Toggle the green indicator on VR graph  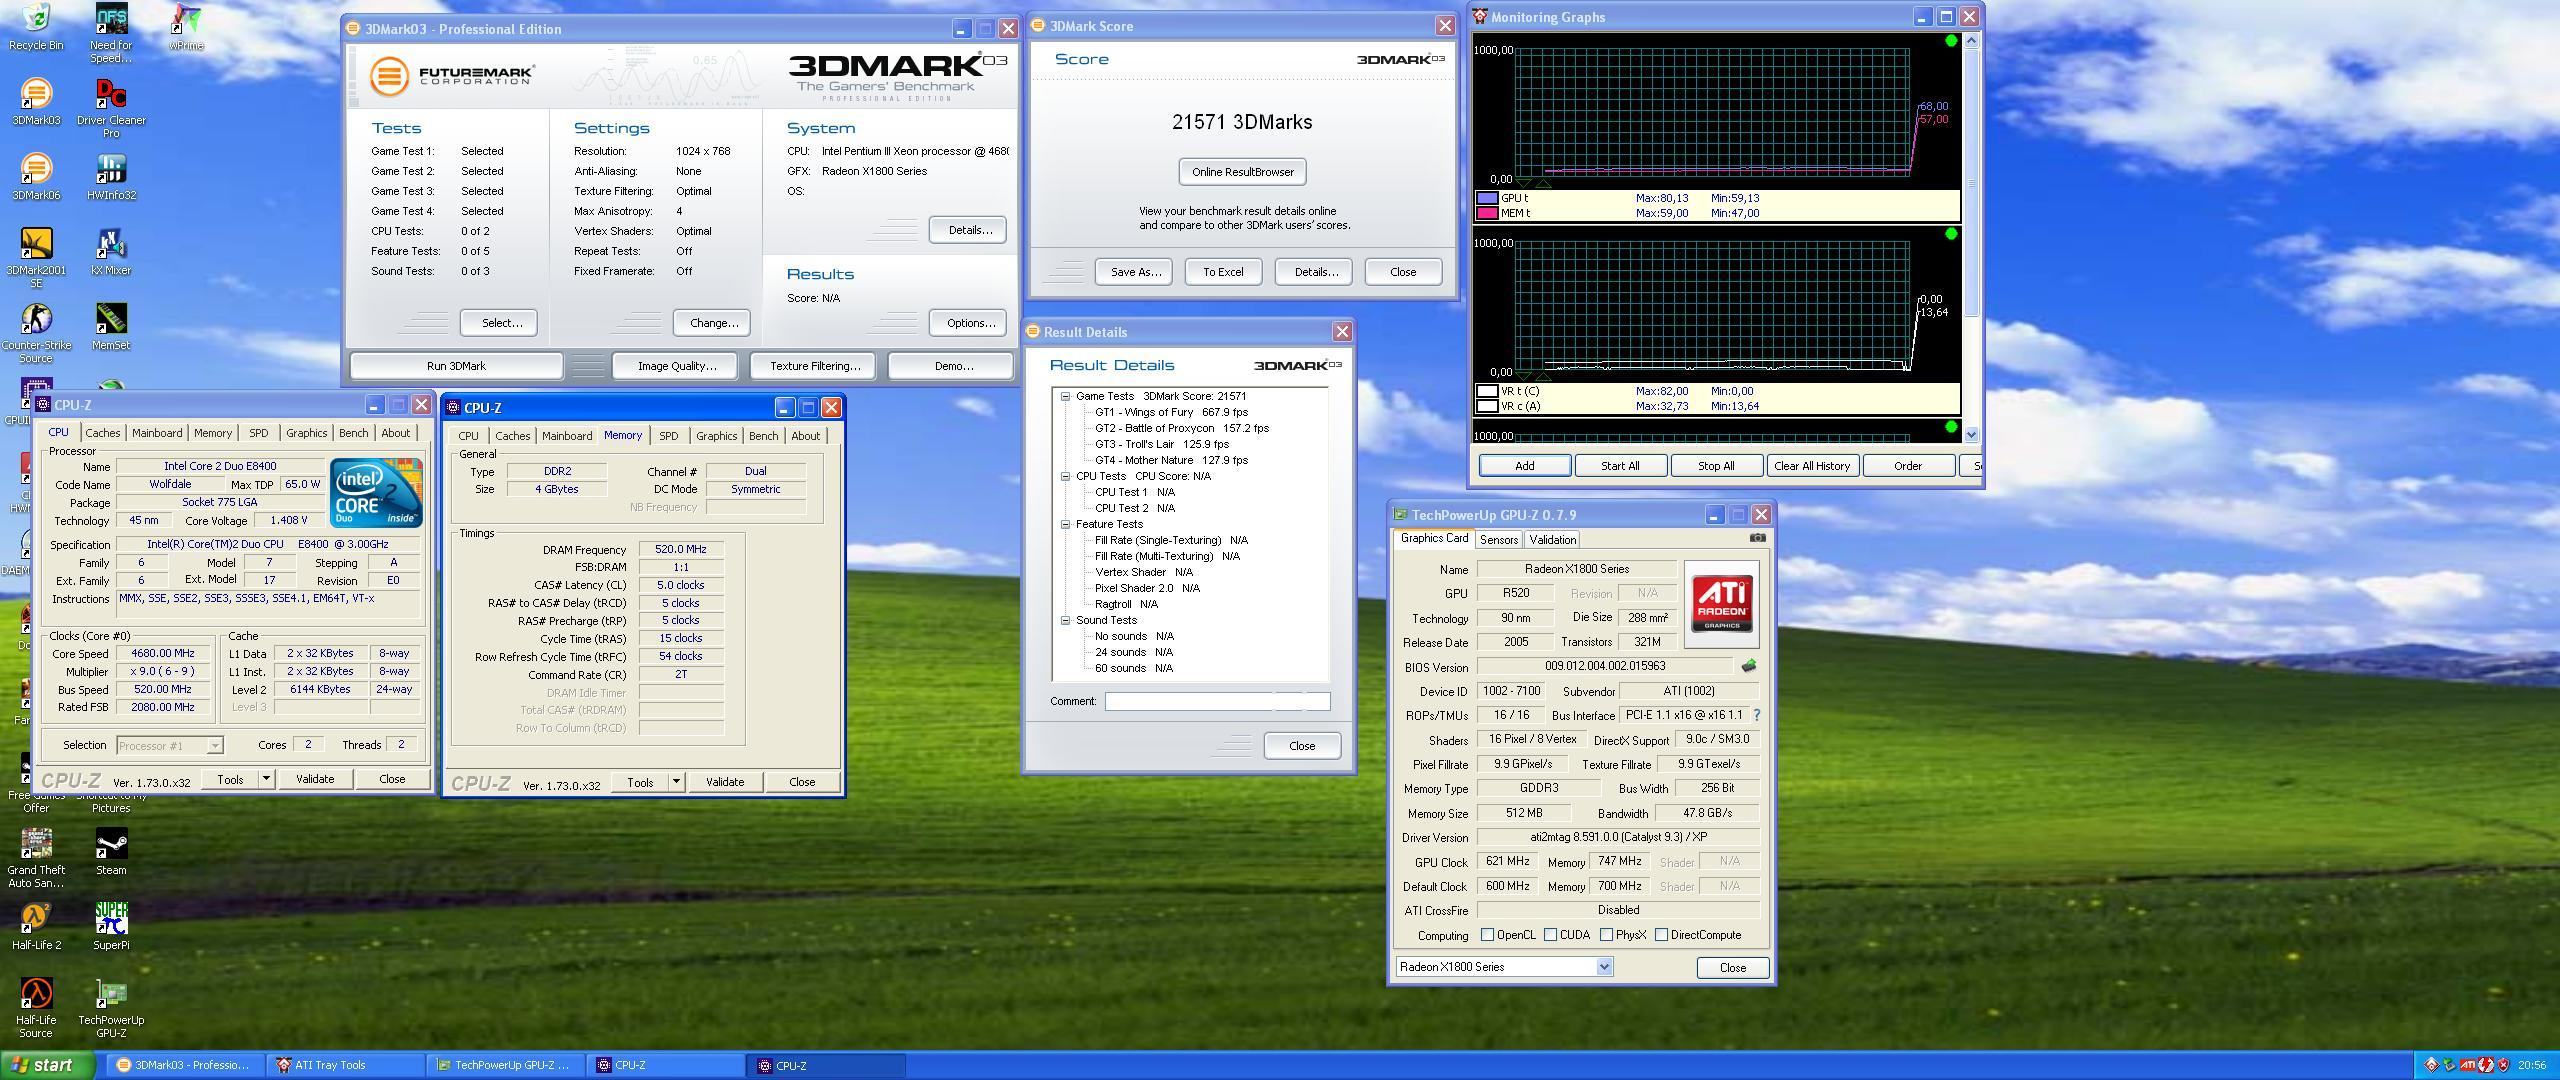[x=1950, y=234]
